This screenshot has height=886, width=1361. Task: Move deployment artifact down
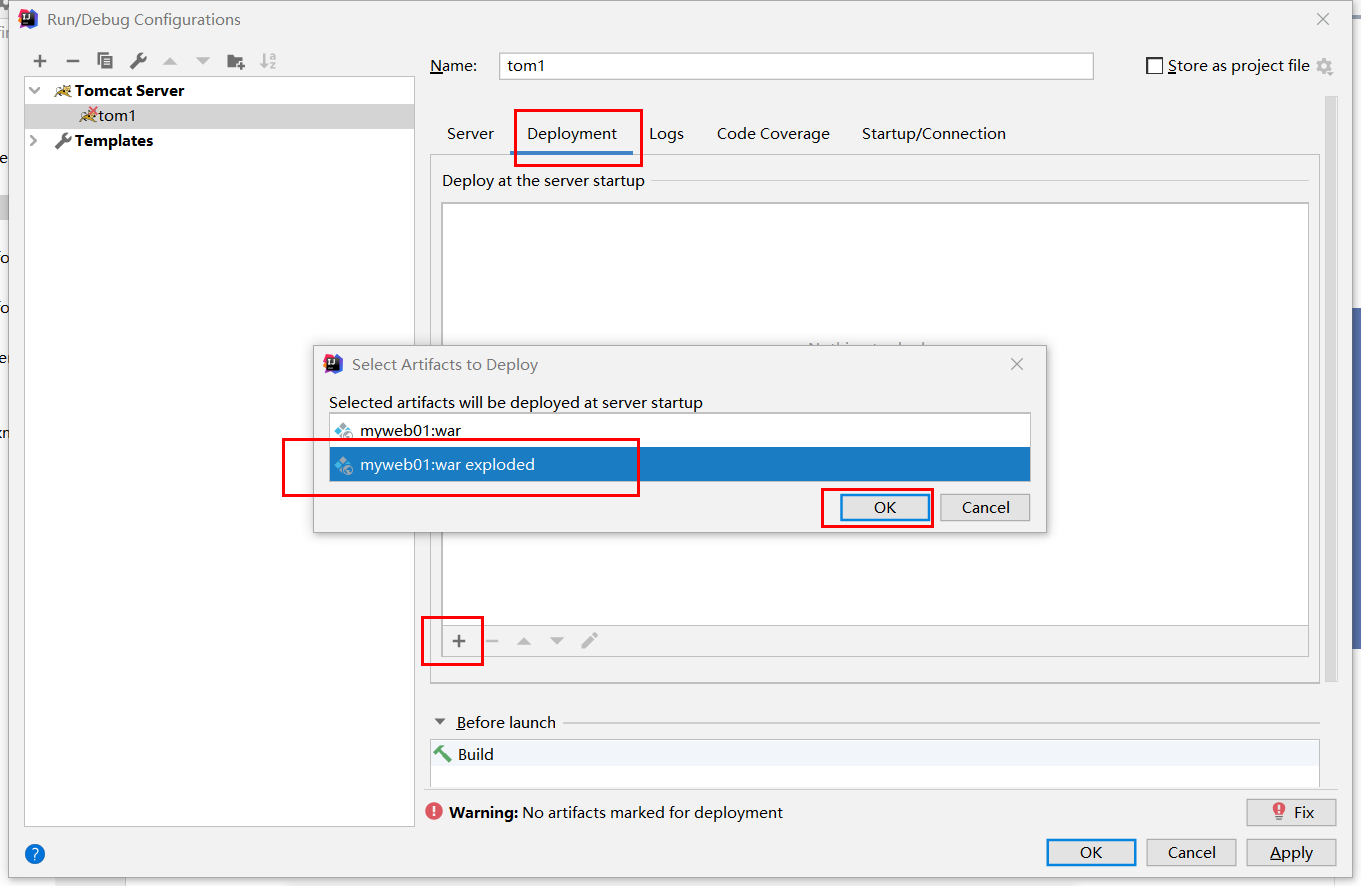coord(557,641)
